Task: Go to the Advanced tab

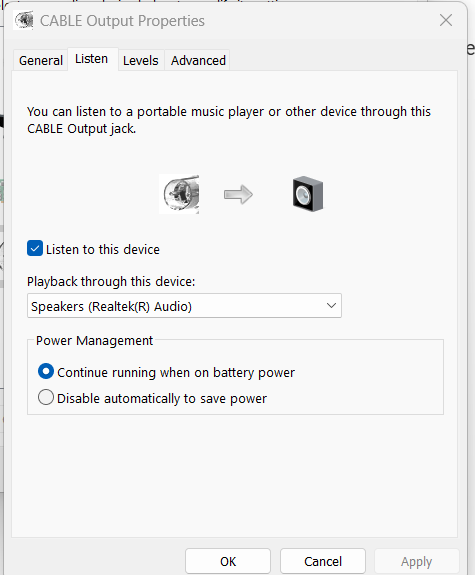Action: 198,61
